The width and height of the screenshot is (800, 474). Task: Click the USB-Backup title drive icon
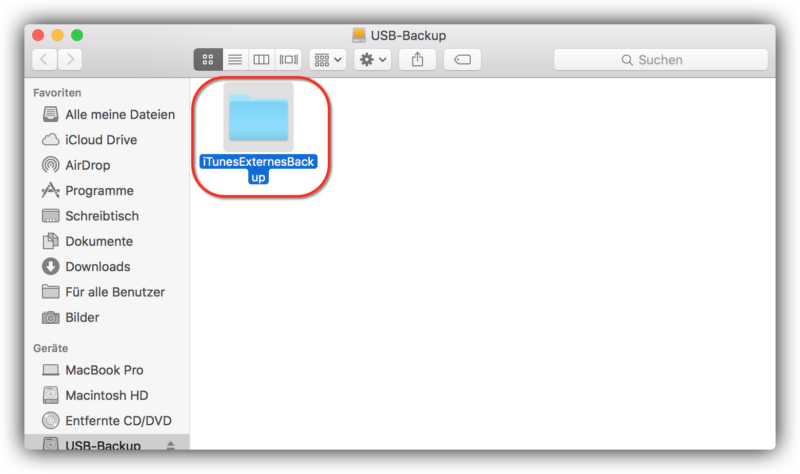pyautogui.click(x=359, y=35)
